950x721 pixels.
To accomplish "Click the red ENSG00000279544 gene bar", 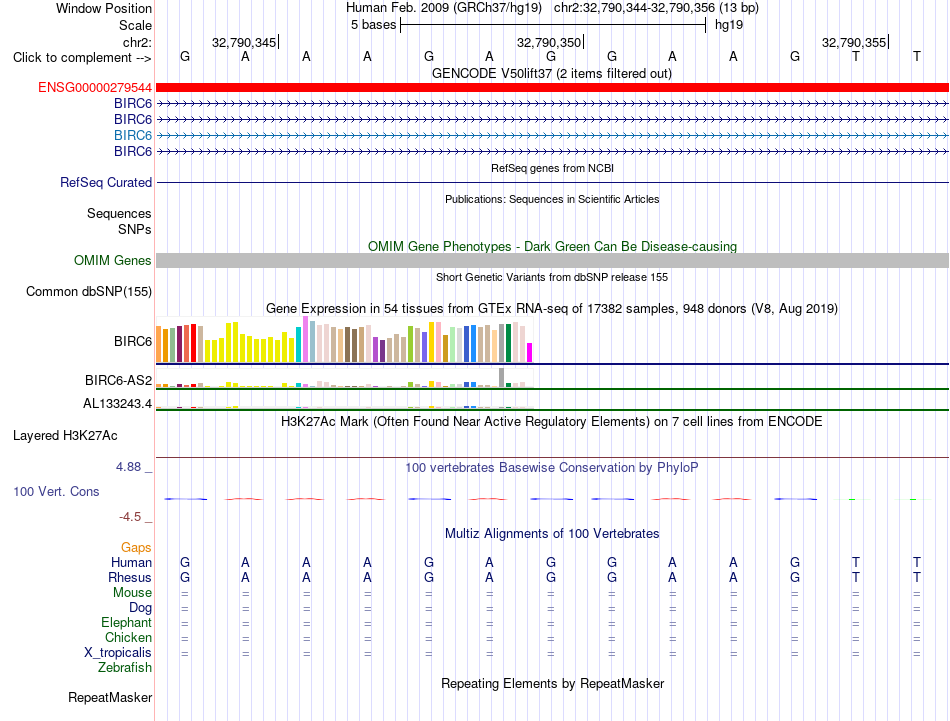I will [x=552, y=88].
